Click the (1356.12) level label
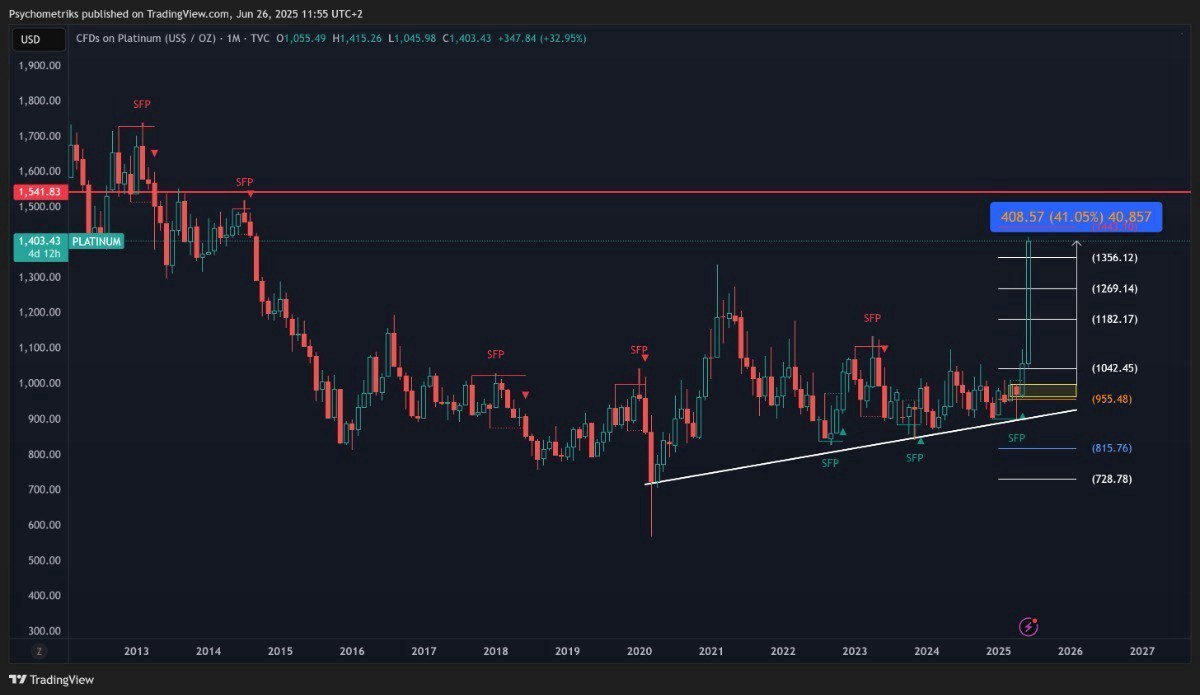Image resolution: width=1200 pixels, height=695 pixels. coord(1115,258)
